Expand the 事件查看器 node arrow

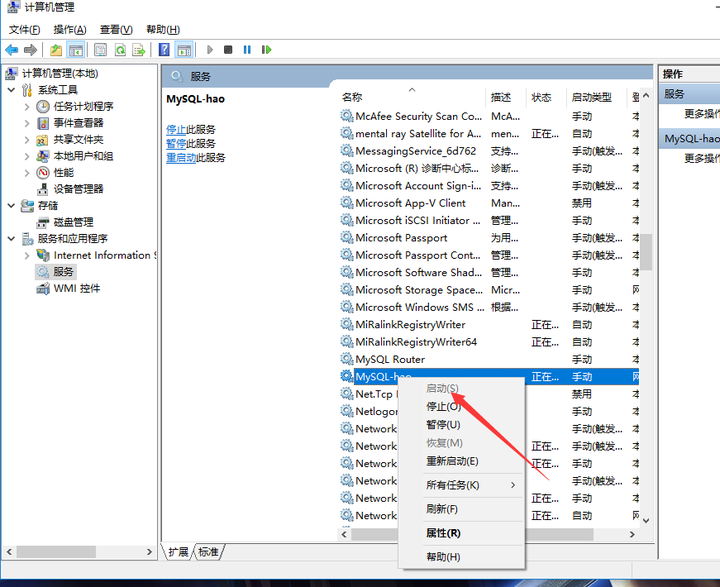point(27,123)
